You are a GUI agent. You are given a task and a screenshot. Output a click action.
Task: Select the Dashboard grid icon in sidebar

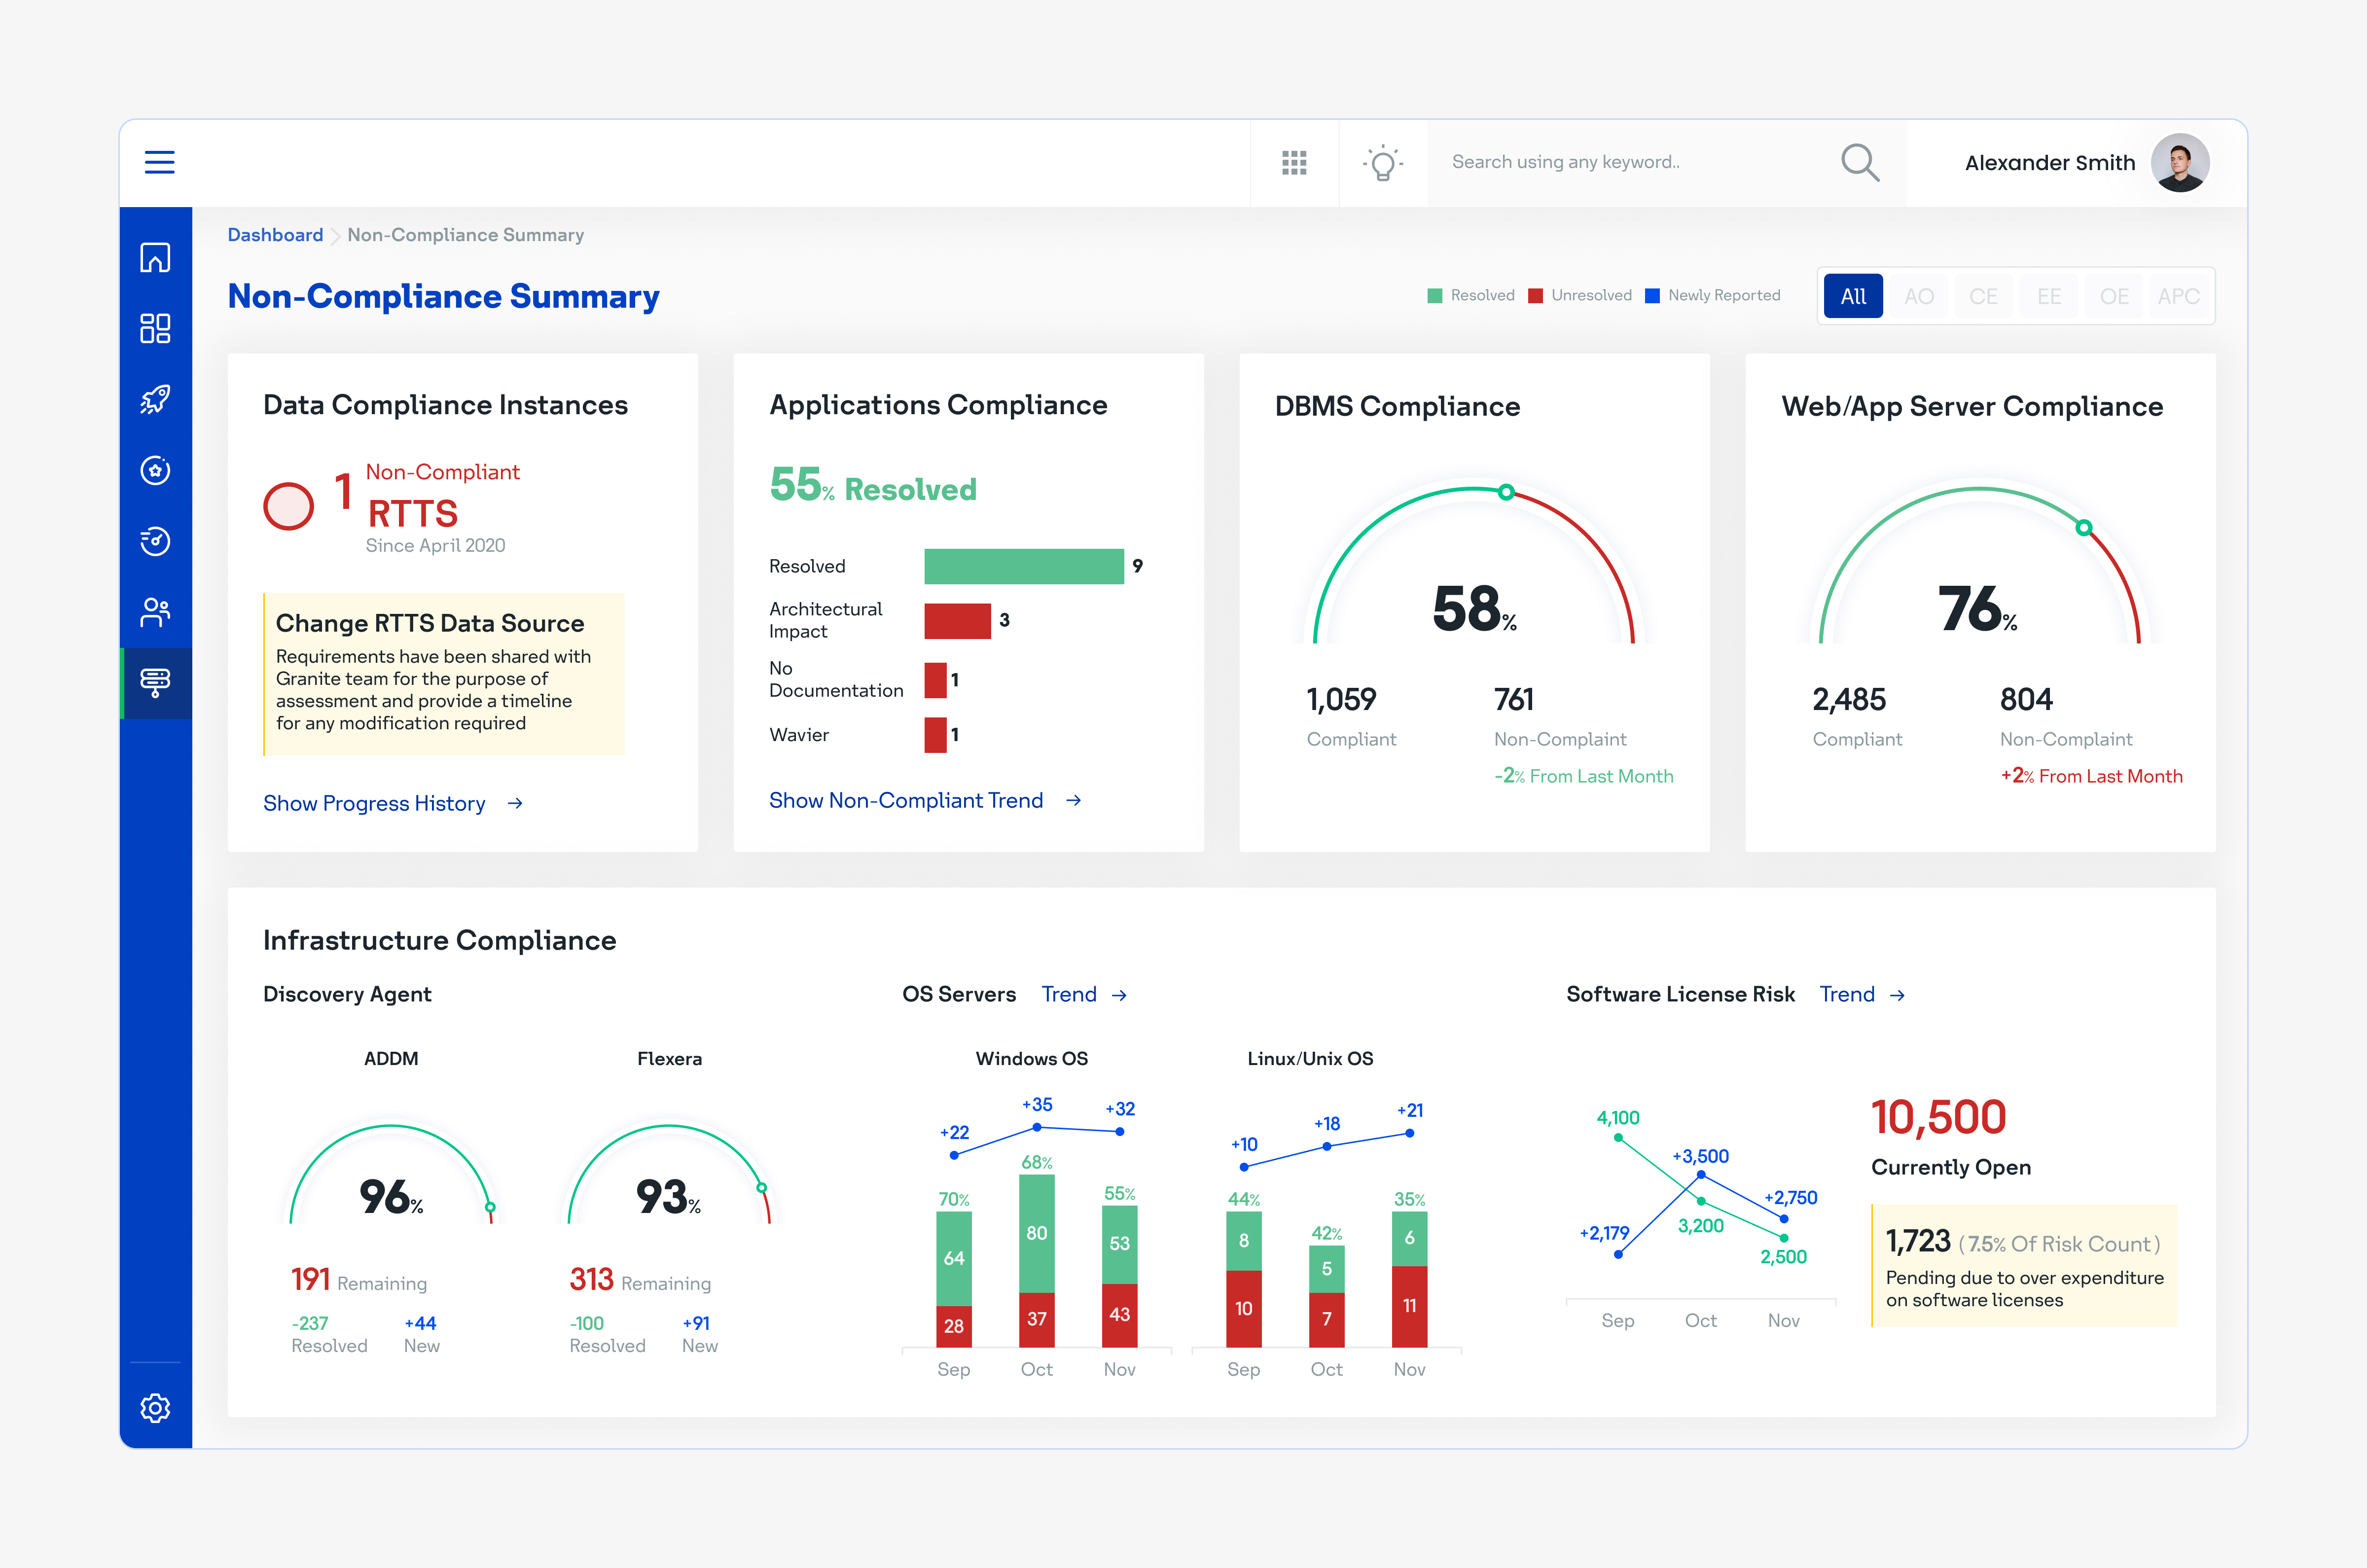click(156, 327)
